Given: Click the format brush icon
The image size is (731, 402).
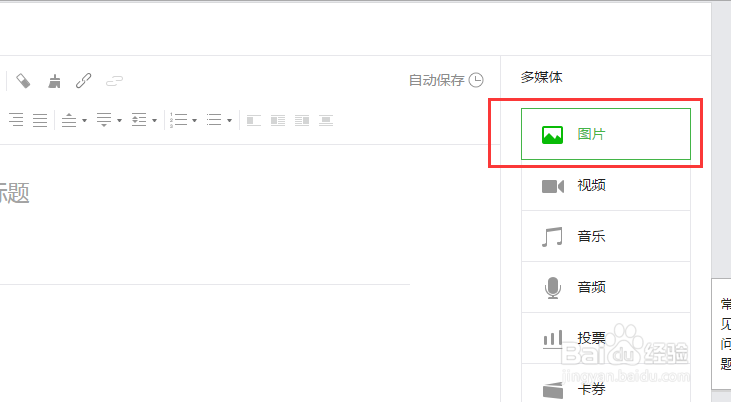Looking at the screenshot, I should pyautogui.click(x=55, y=81).
